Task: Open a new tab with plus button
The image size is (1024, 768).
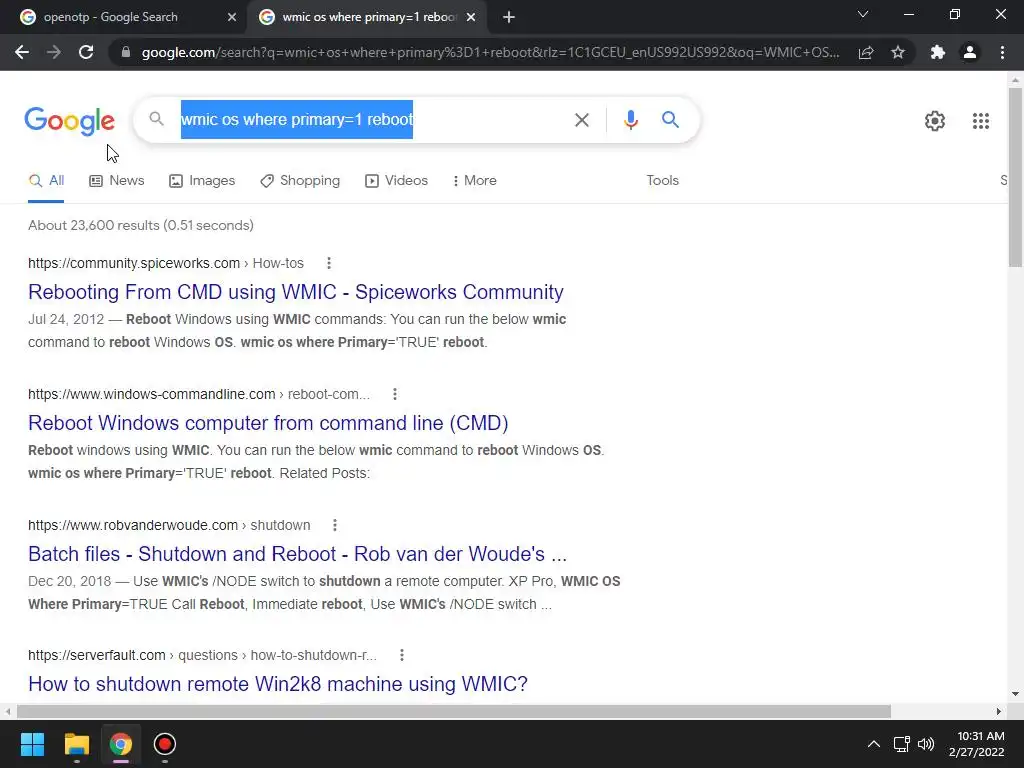Action: coord(509,17)
